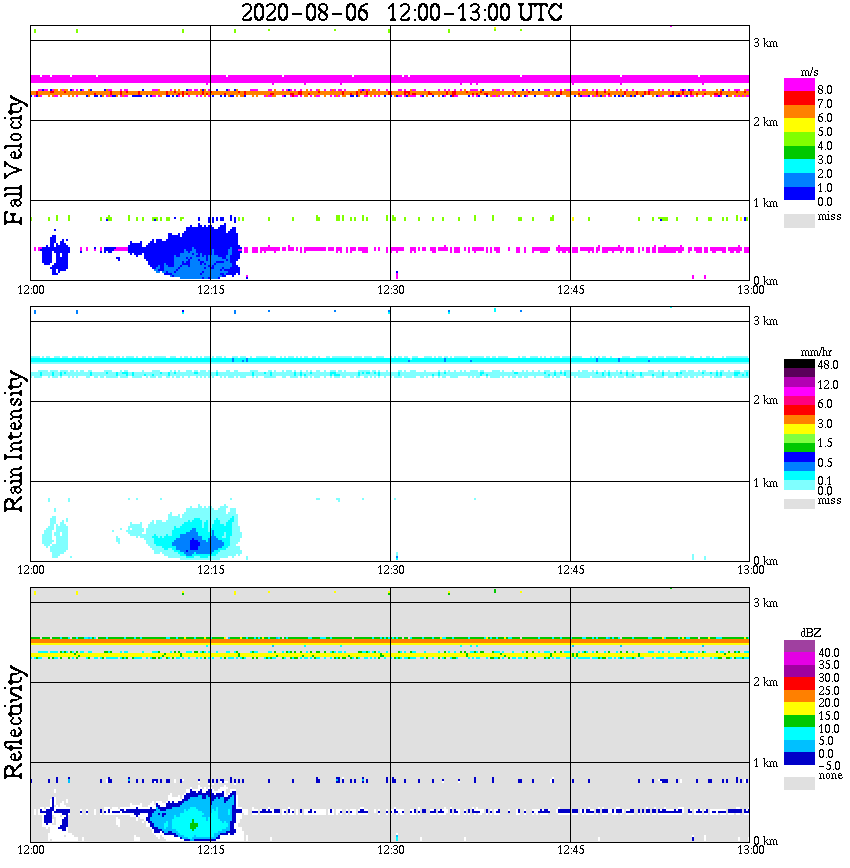Click the chart title 2020-08-06 12:00-13:00 UTC
Image resolution: width=850 pixels, height=868 pixels.
coord(401,12)
